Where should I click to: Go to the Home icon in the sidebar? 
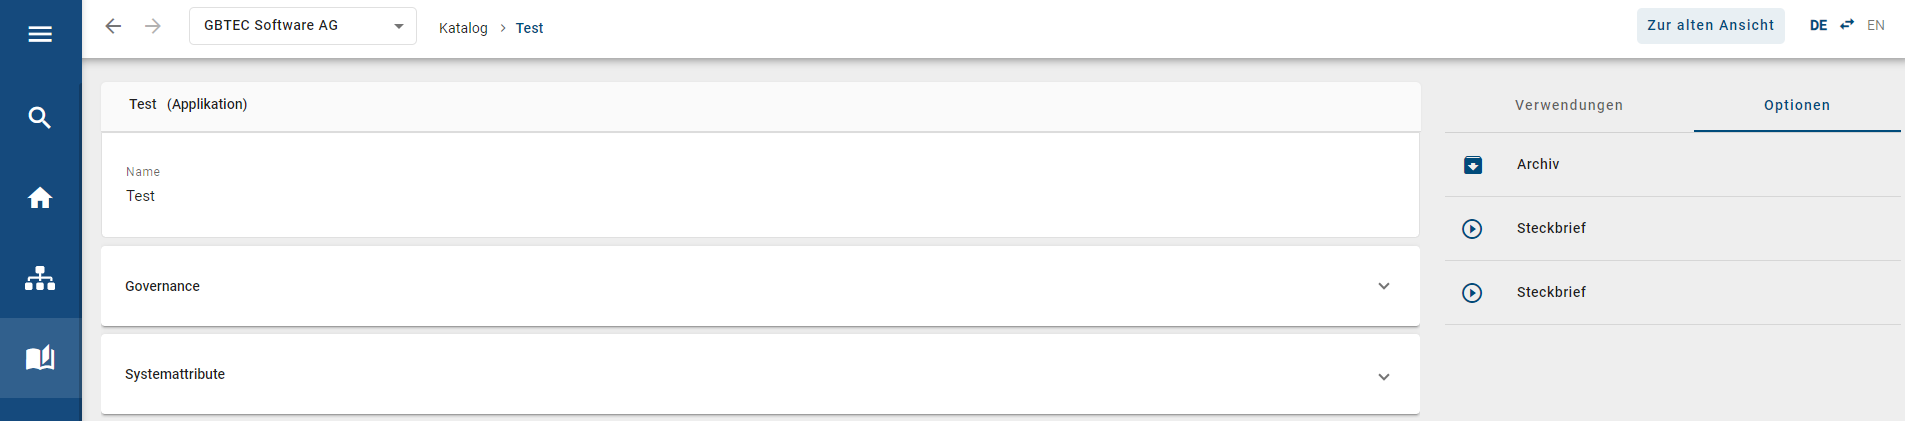pyautogui.click(x=40, y=198)
